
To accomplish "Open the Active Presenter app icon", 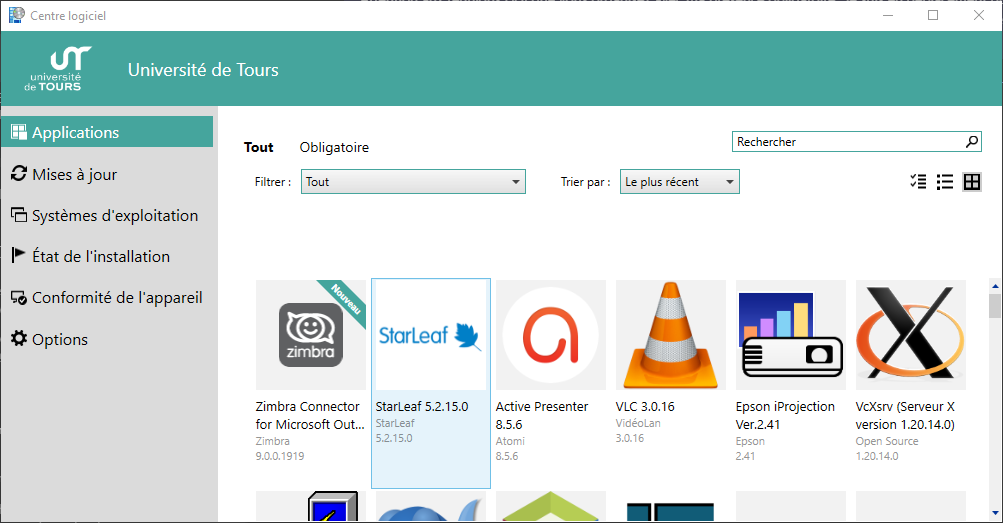I will click(x=551, y=335).
